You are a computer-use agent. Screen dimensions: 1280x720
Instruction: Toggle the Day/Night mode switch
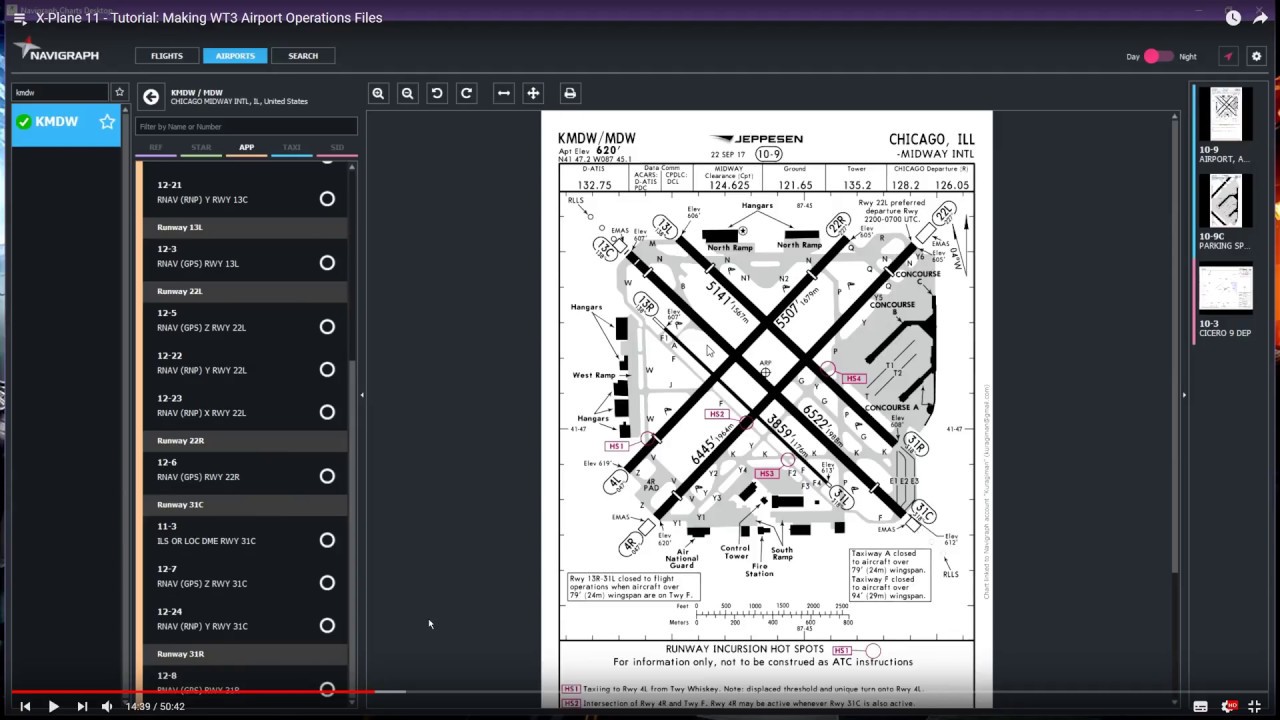click(x=1158, y=56)
